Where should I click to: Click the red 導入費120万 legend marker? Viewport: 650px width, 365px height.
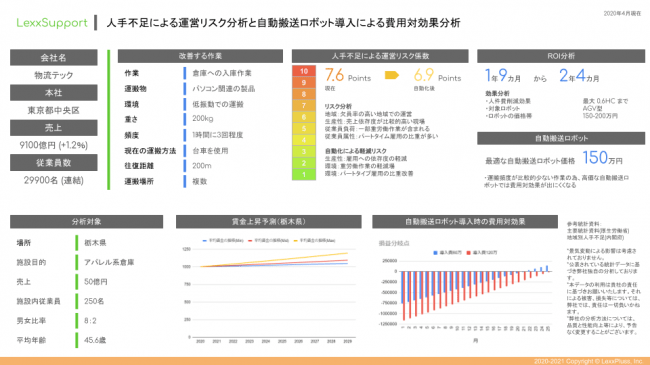(468, 253)
